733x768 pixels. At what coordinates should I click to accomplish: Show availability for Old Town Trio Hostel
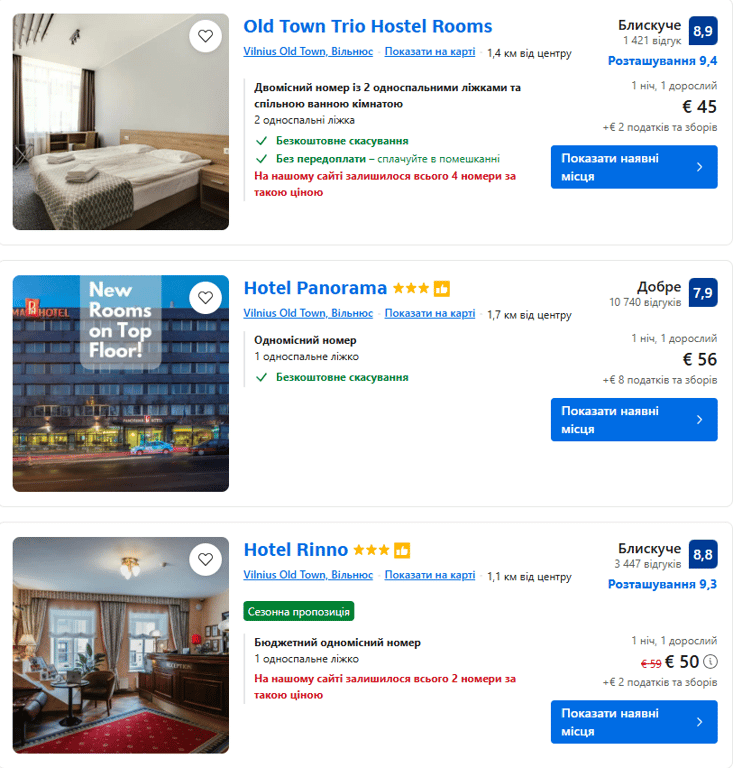[x=633, y=167]
